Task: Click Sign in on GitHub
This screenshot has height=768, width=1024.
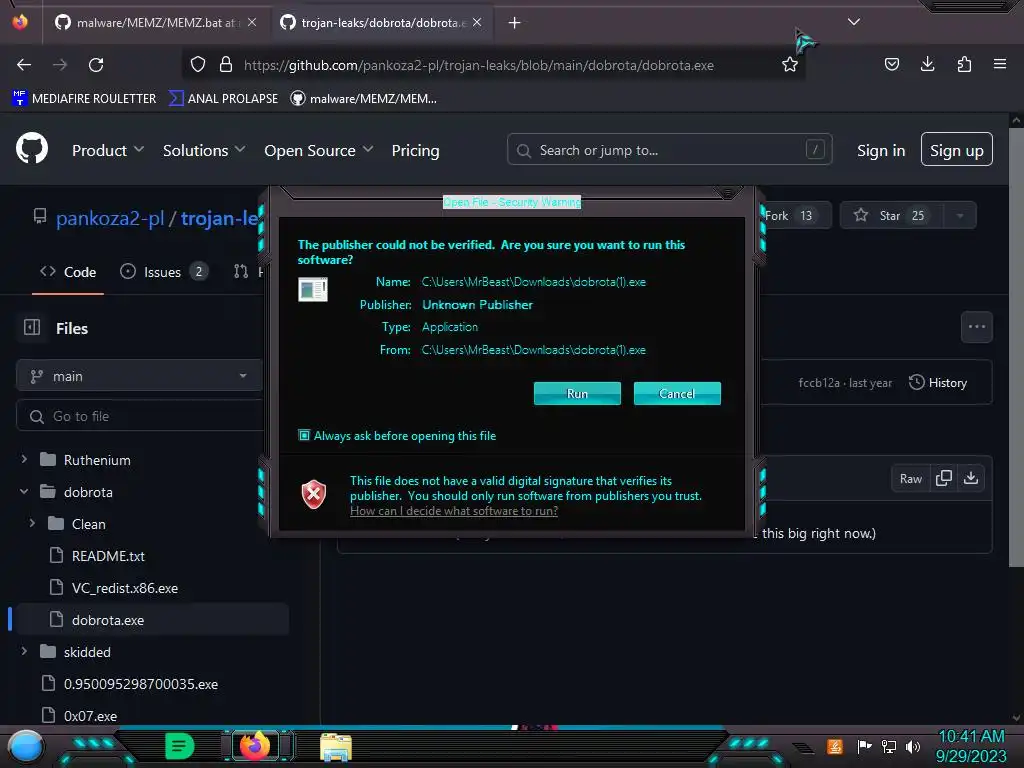Action: pyautogui.click(x=881, y=150)
